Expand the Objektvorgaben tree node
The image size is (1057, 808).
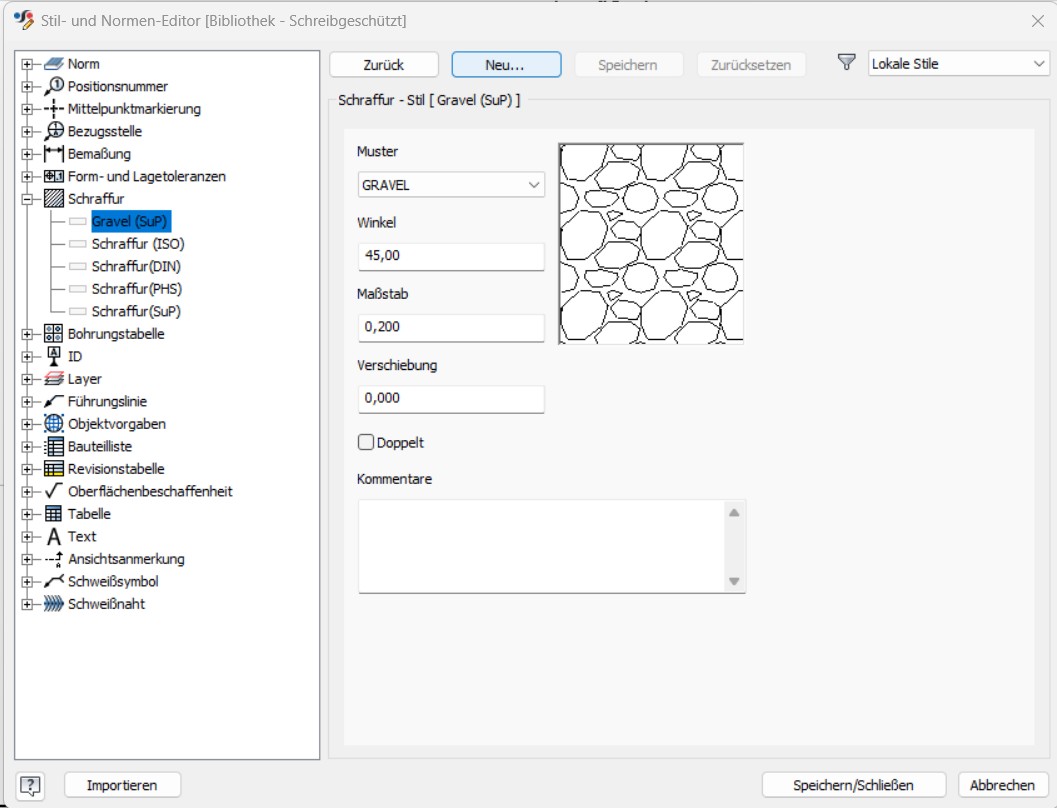coord(27,424)
